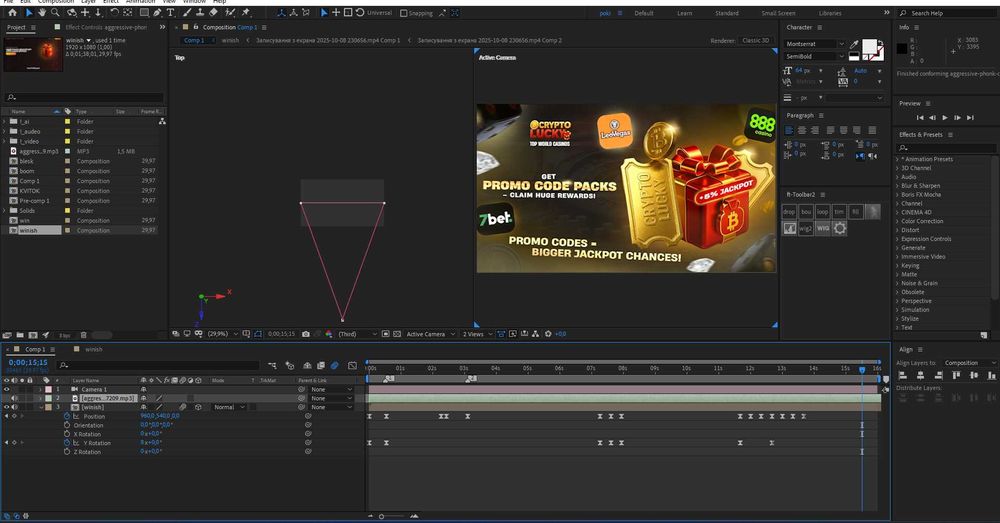Take a snapshot with the camera icon
This screenshot has height=523, width=1000.
pos(305,334)
